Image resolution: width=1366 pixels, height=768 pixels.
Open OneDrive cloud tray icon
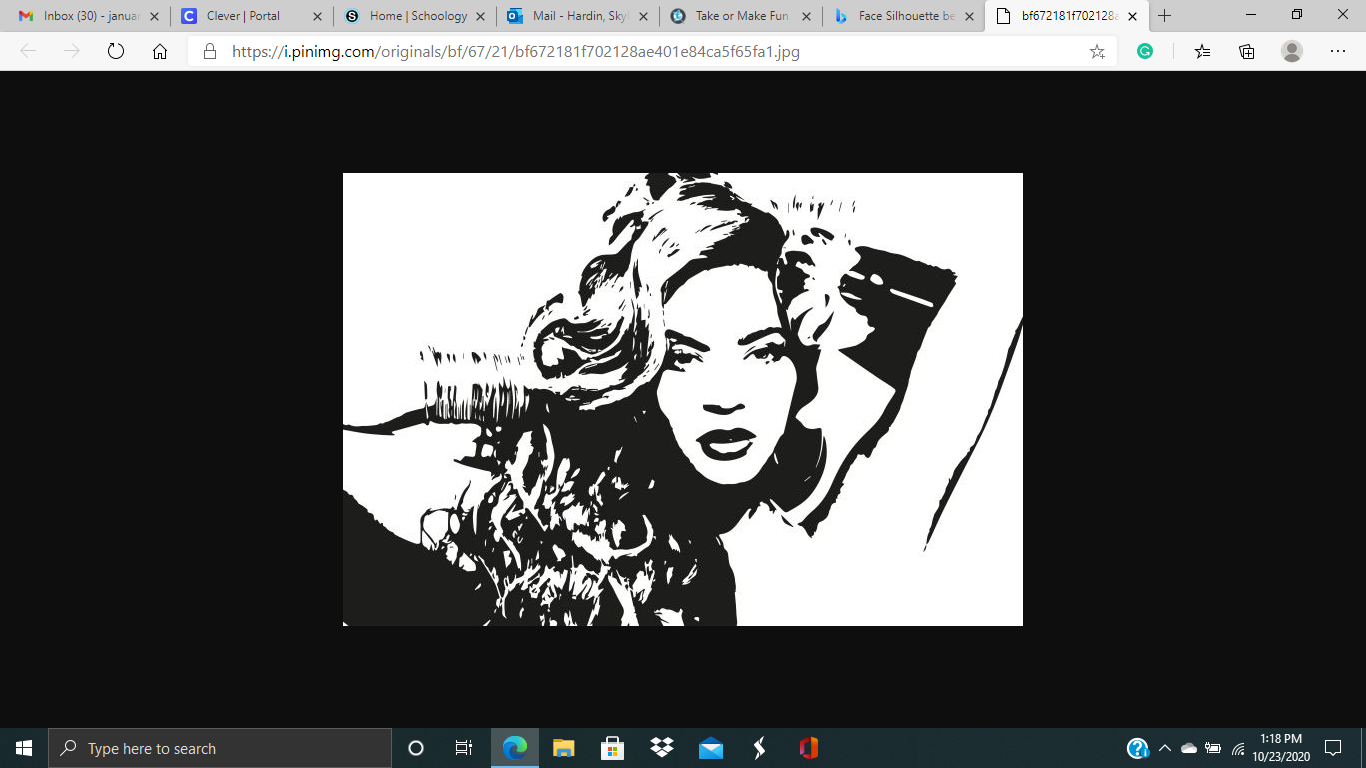[1189, 748]
